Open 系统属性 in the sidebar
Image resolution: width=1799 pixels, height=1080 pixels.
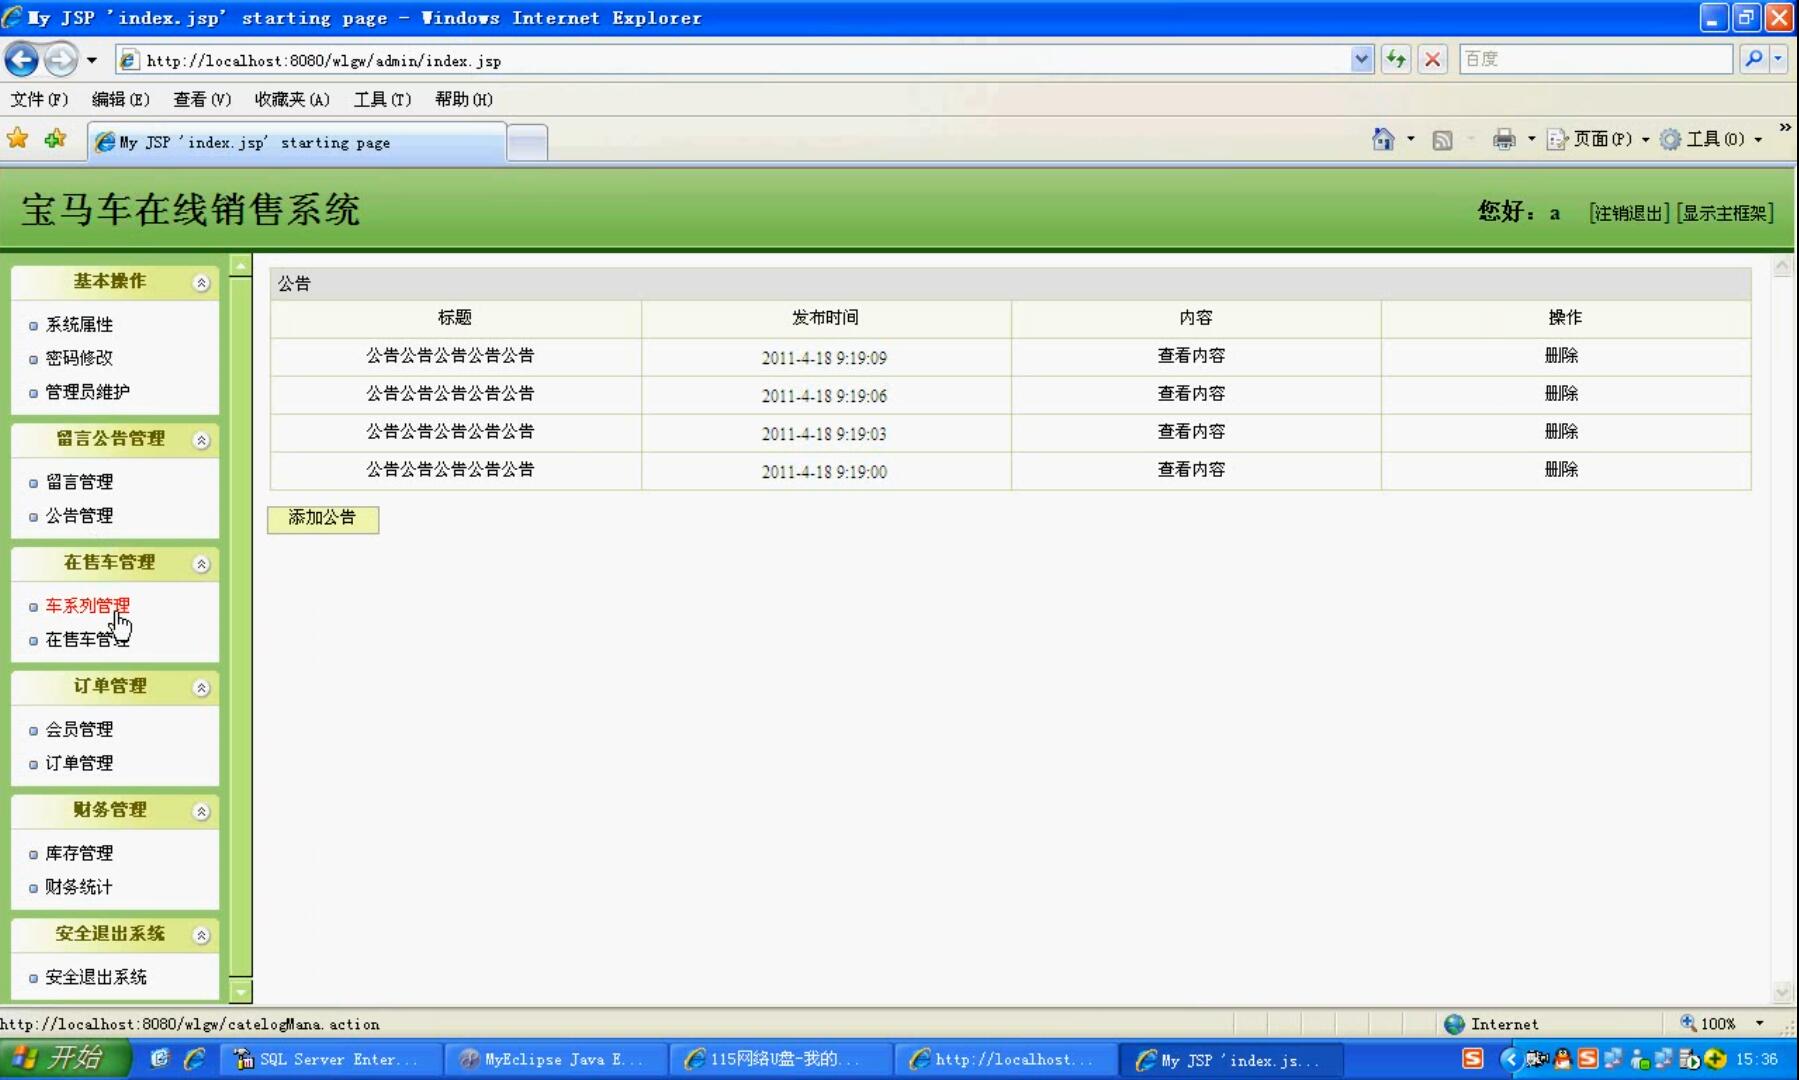pos(79,325)
